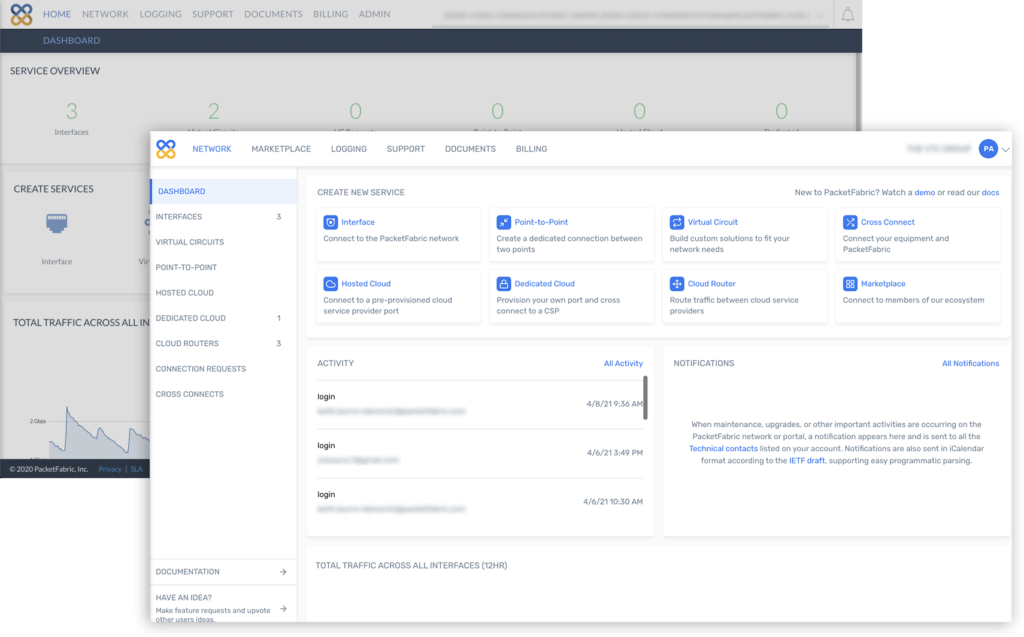This screenshot has width=1024, height=637.
Task: Select BILLING in the back window navigation
Action: 330,14
